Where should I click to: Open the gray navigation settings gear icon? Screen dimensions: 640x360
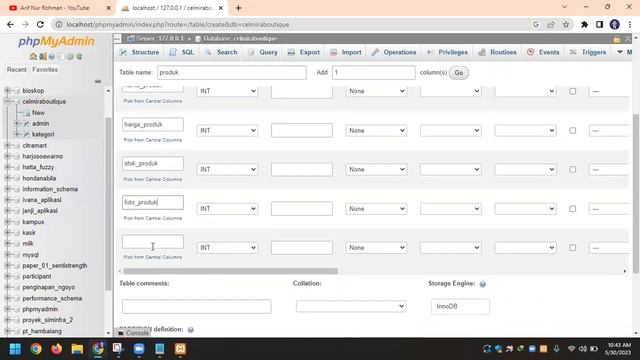click(x=70, y=56)
